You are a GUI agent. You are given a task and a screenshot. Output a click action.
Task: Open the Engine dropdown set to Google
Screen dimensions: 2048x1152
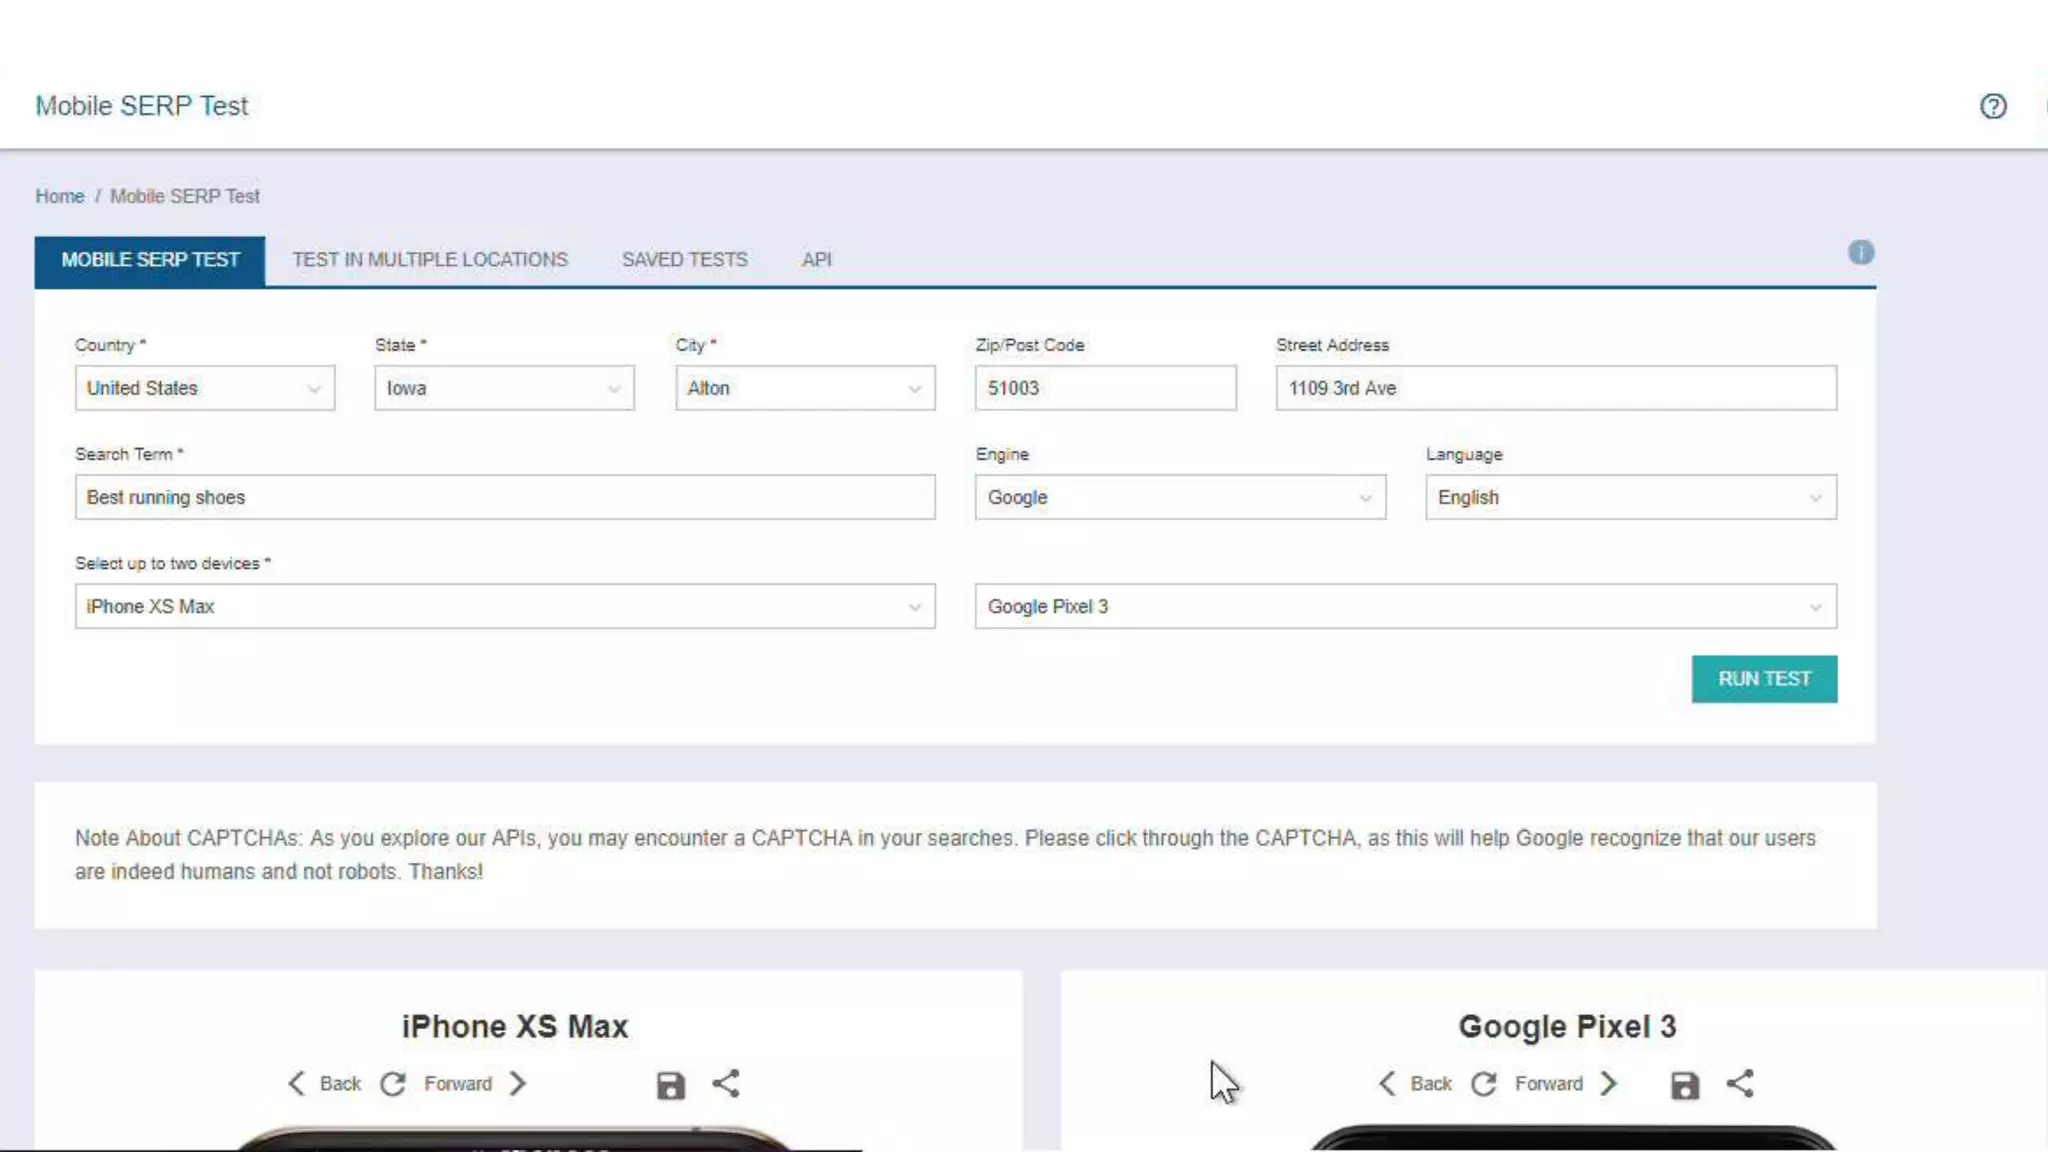pyautogui.click(x=1180, y=497)
